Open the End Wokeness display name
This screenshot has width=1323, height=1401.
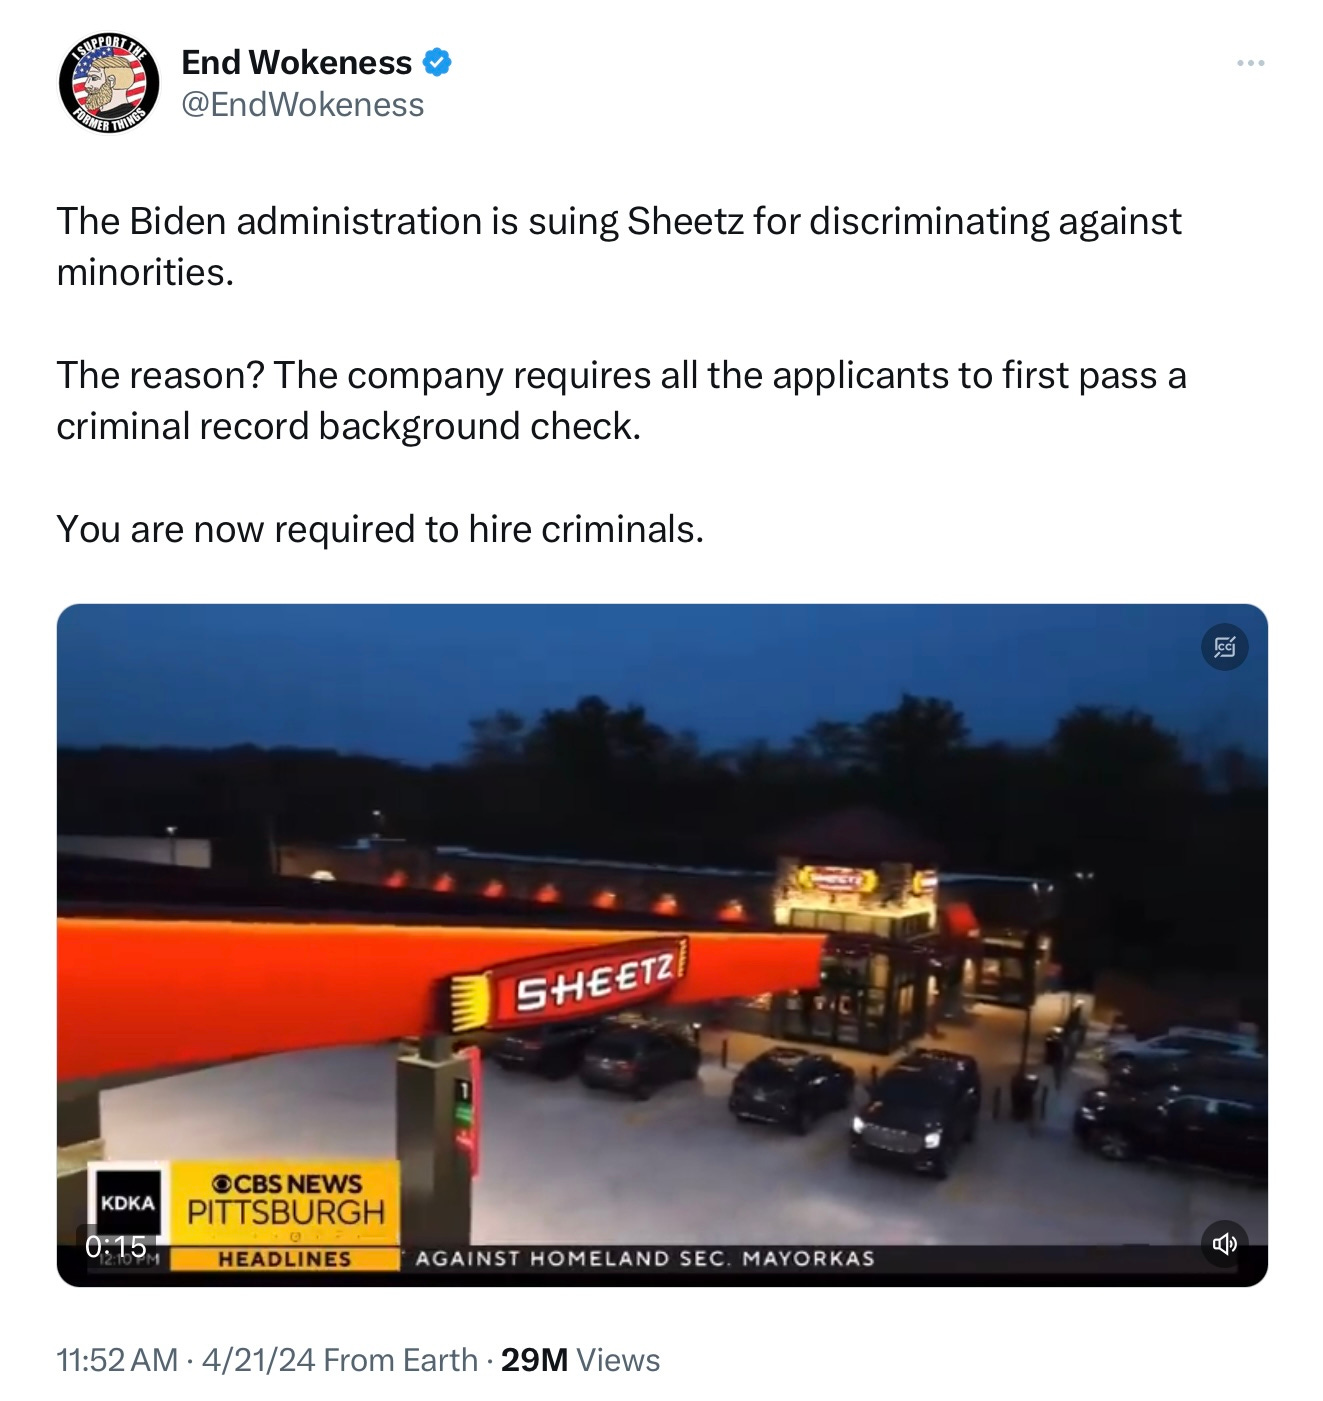[x=296, y=63]
